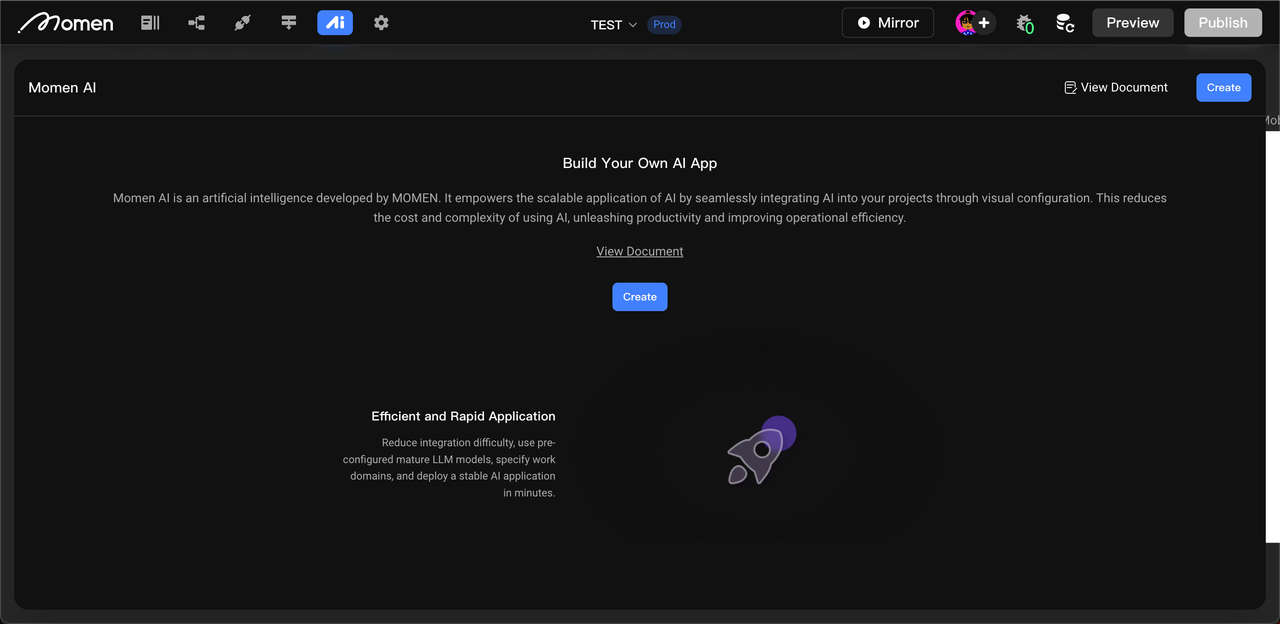This screenshot has height=624, width=1280.
Task: Click the header Create button
Action: pyautogui.click(x=1224, y=87)
